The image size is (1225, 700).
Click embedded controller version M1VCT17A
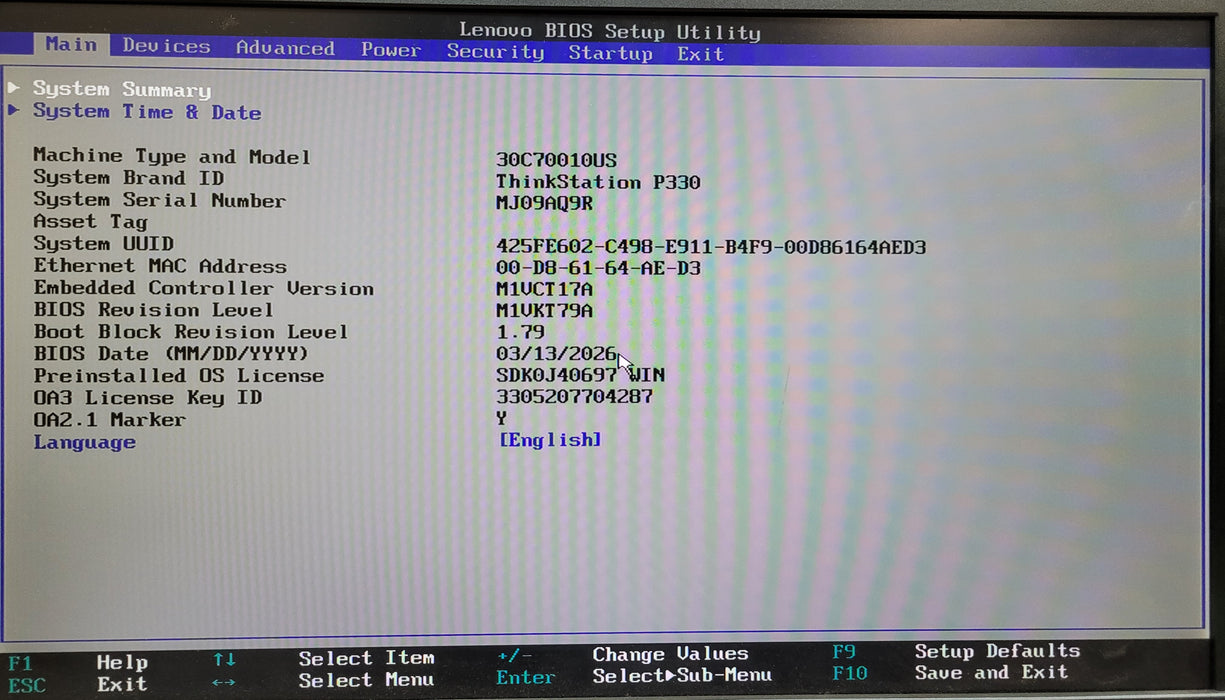(x=544, y=289)
